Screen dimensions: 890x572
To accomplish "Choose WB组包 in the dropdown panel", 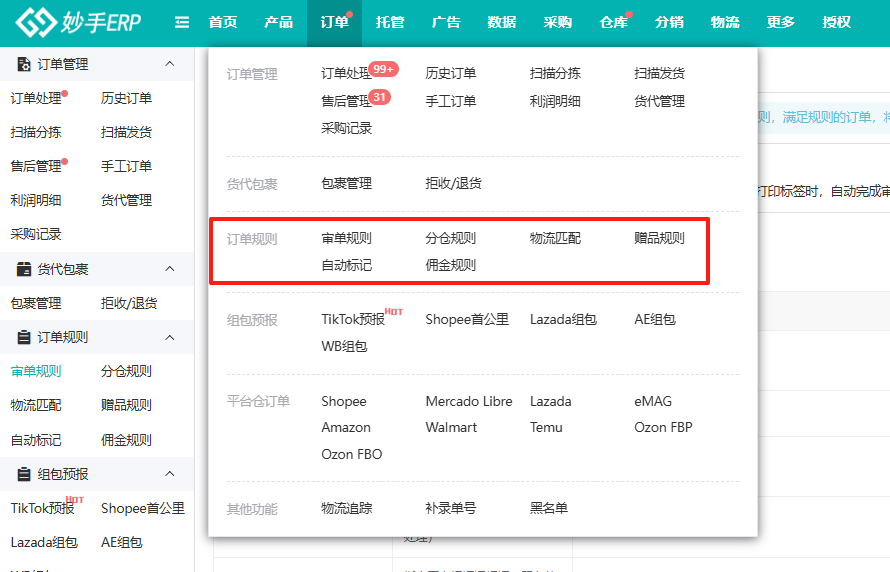I will pos(345,346).
